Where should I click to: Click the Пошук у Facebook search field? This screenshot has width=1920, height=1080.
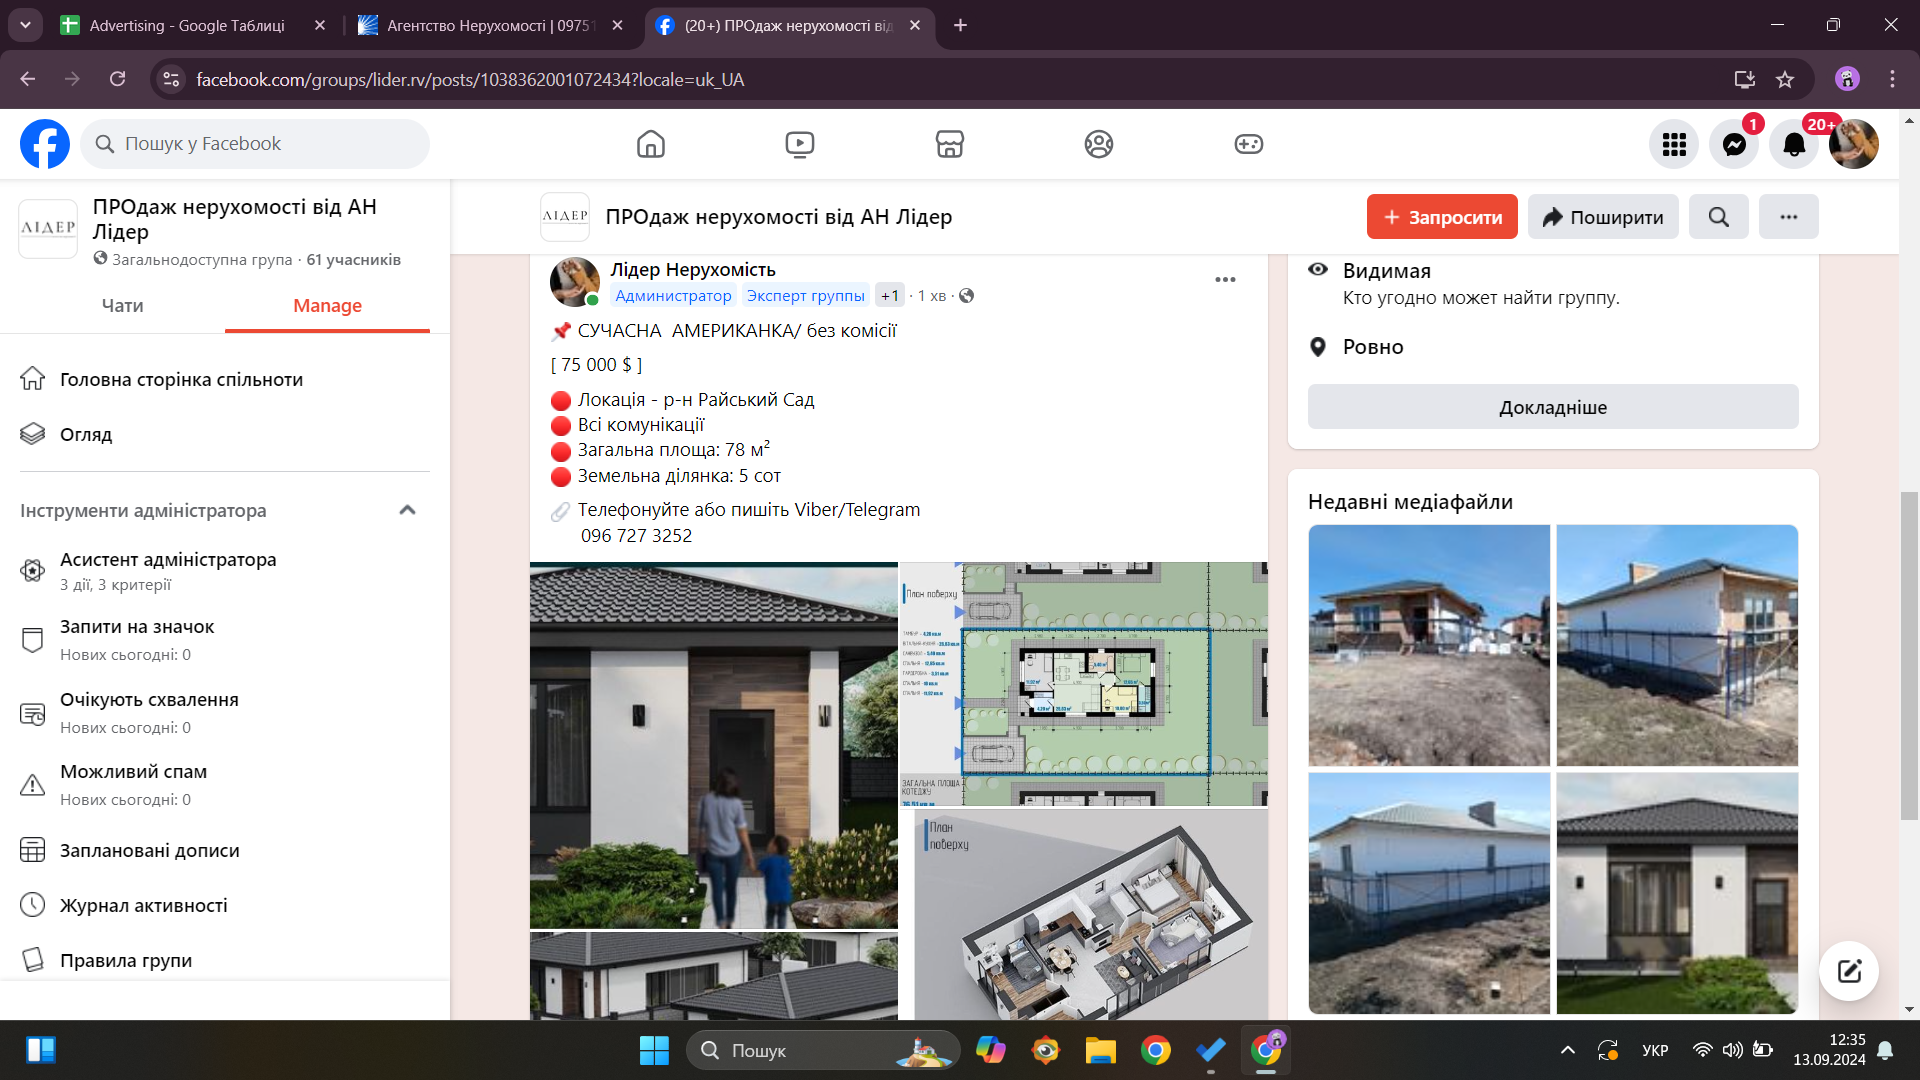255,144
